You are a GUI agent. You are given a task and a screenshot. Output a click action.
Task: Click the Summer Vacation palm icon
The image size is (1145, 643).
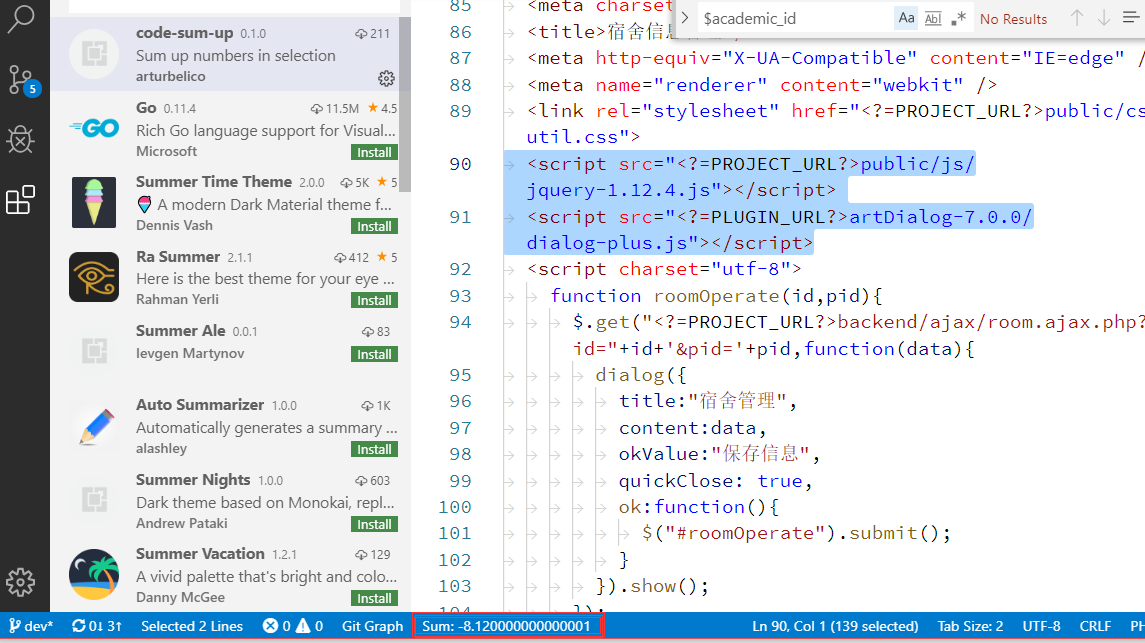click(94, 574)
